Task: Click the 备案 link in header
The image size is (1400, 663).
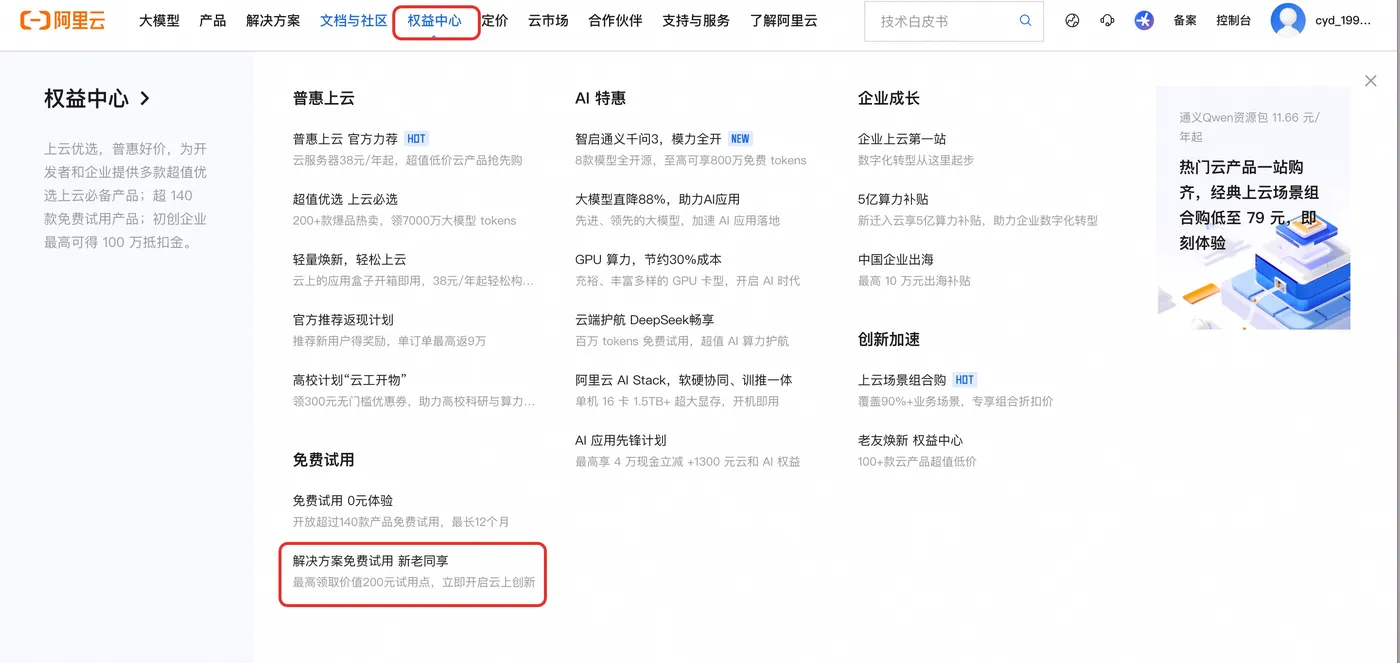Action: click(1185, 20)
